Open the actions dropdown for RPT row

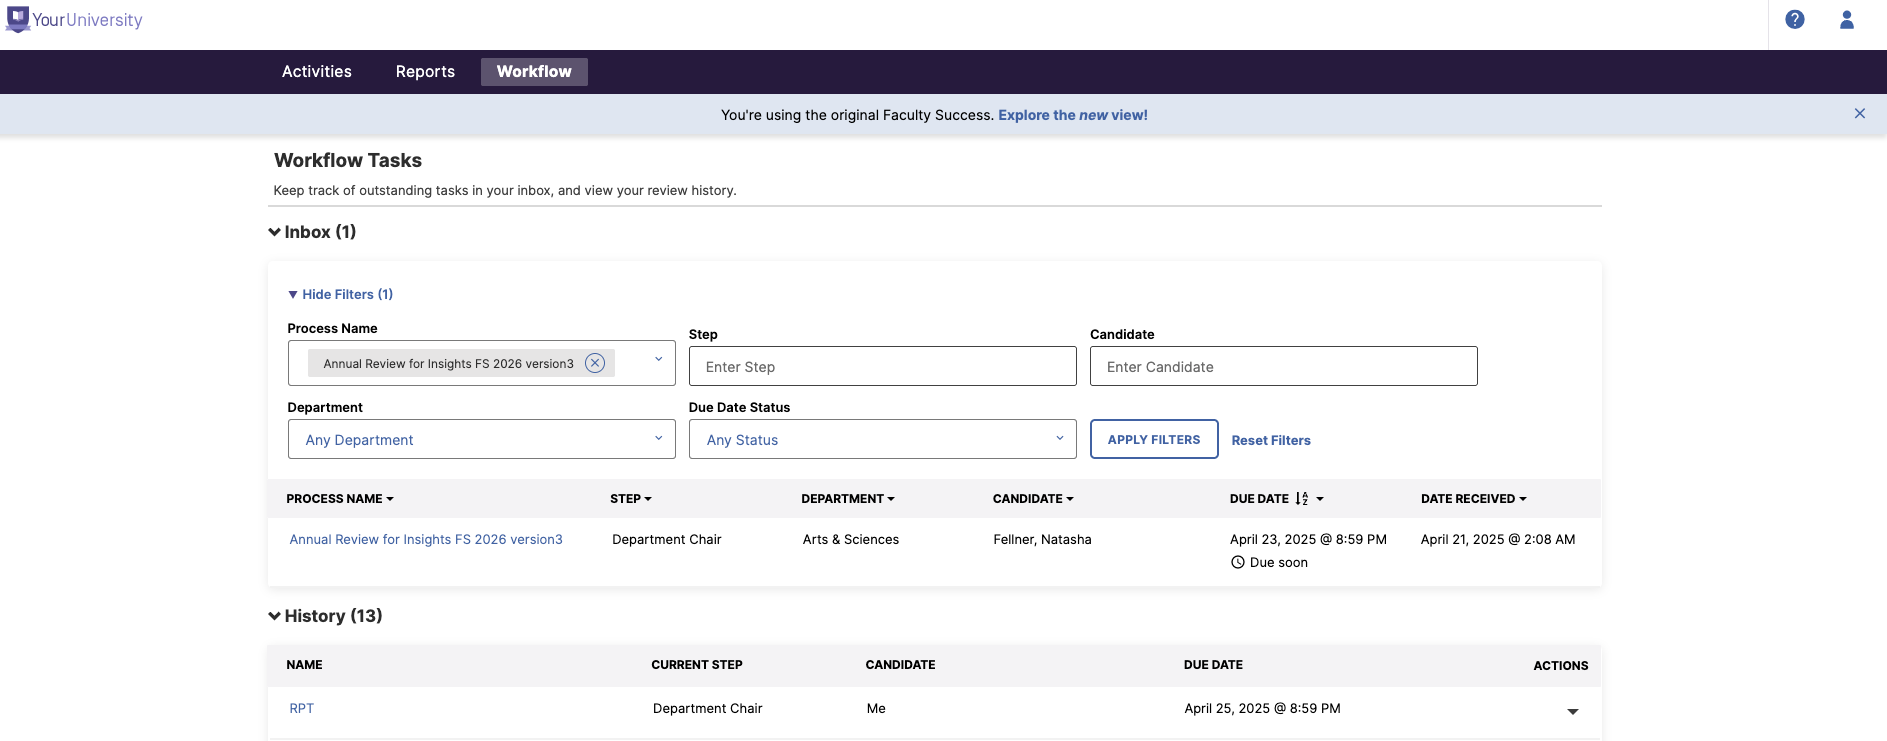1572,711
